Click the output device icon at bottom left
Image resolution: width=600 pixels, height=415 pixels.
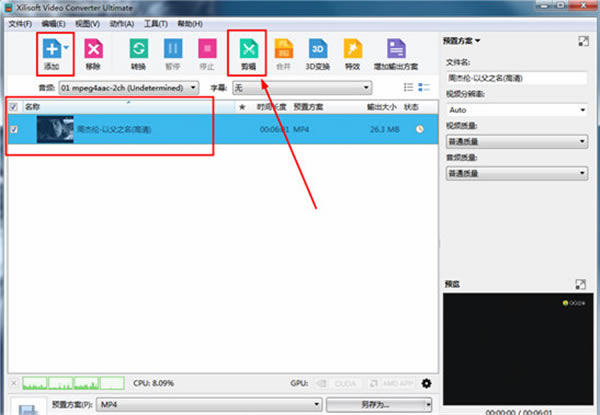pos(28,408)
